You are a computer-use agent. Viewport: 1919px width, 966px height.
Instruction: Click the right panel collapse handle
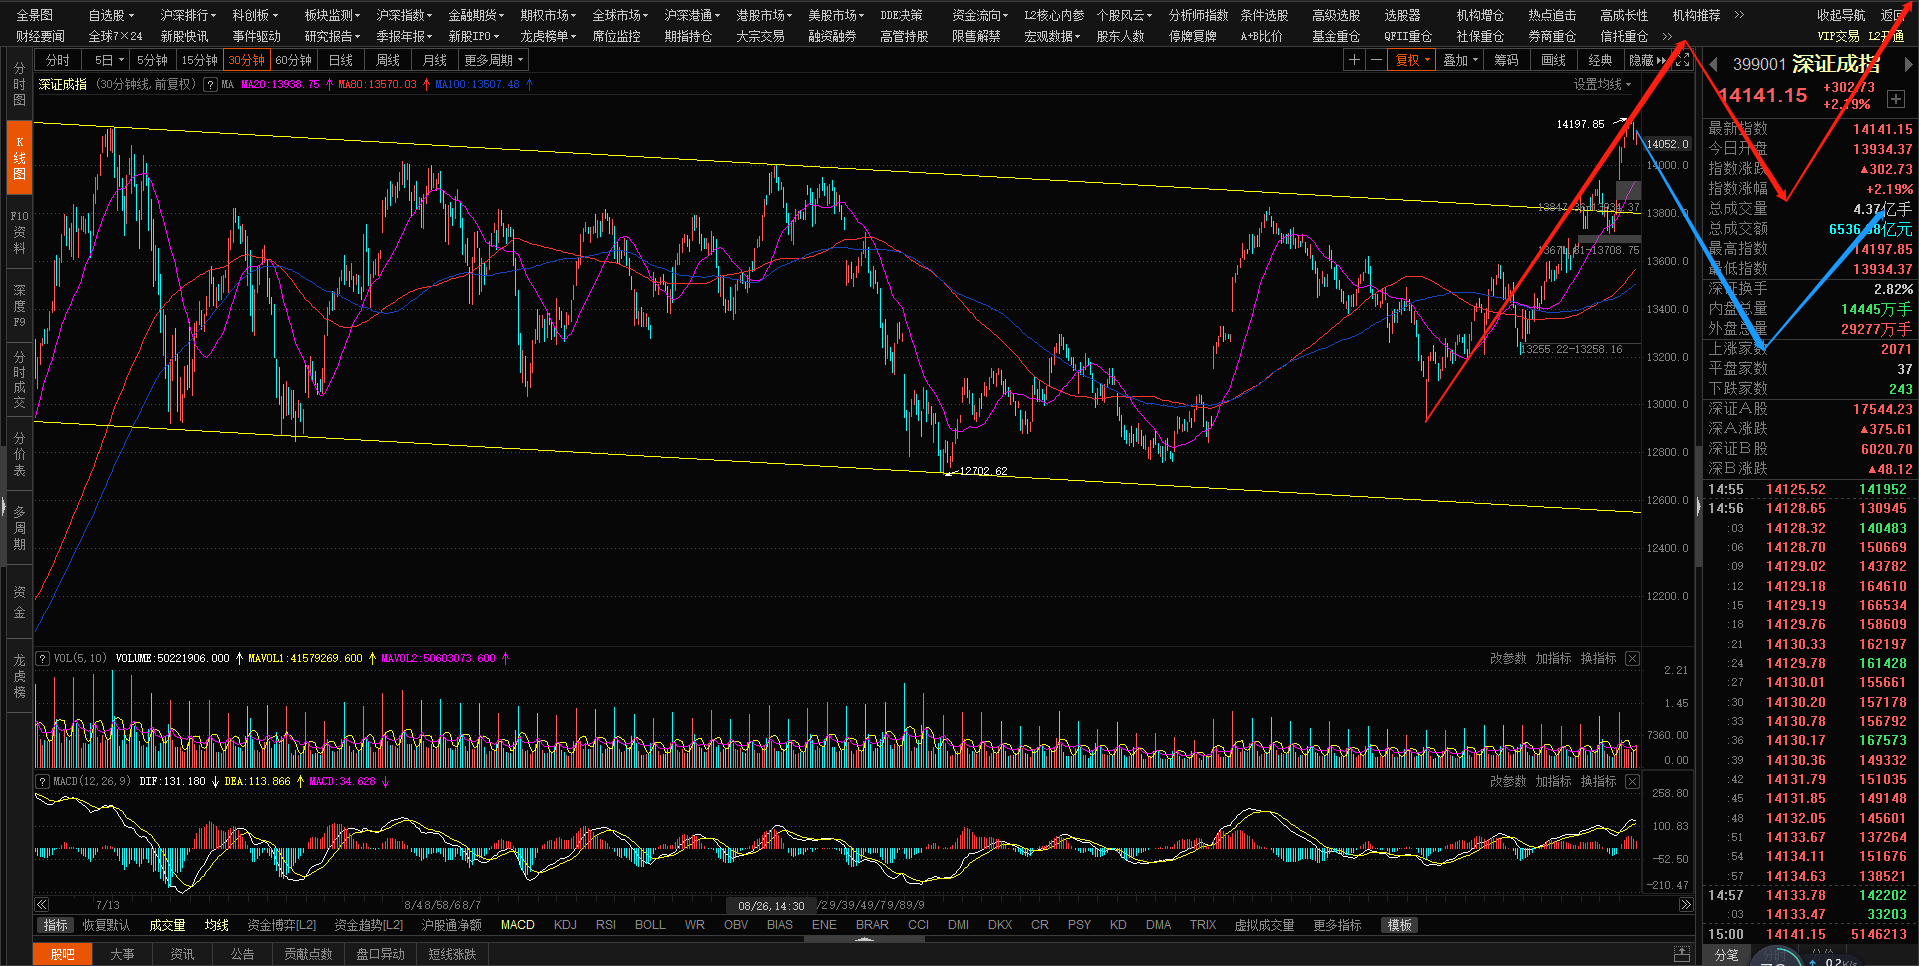1698,508
